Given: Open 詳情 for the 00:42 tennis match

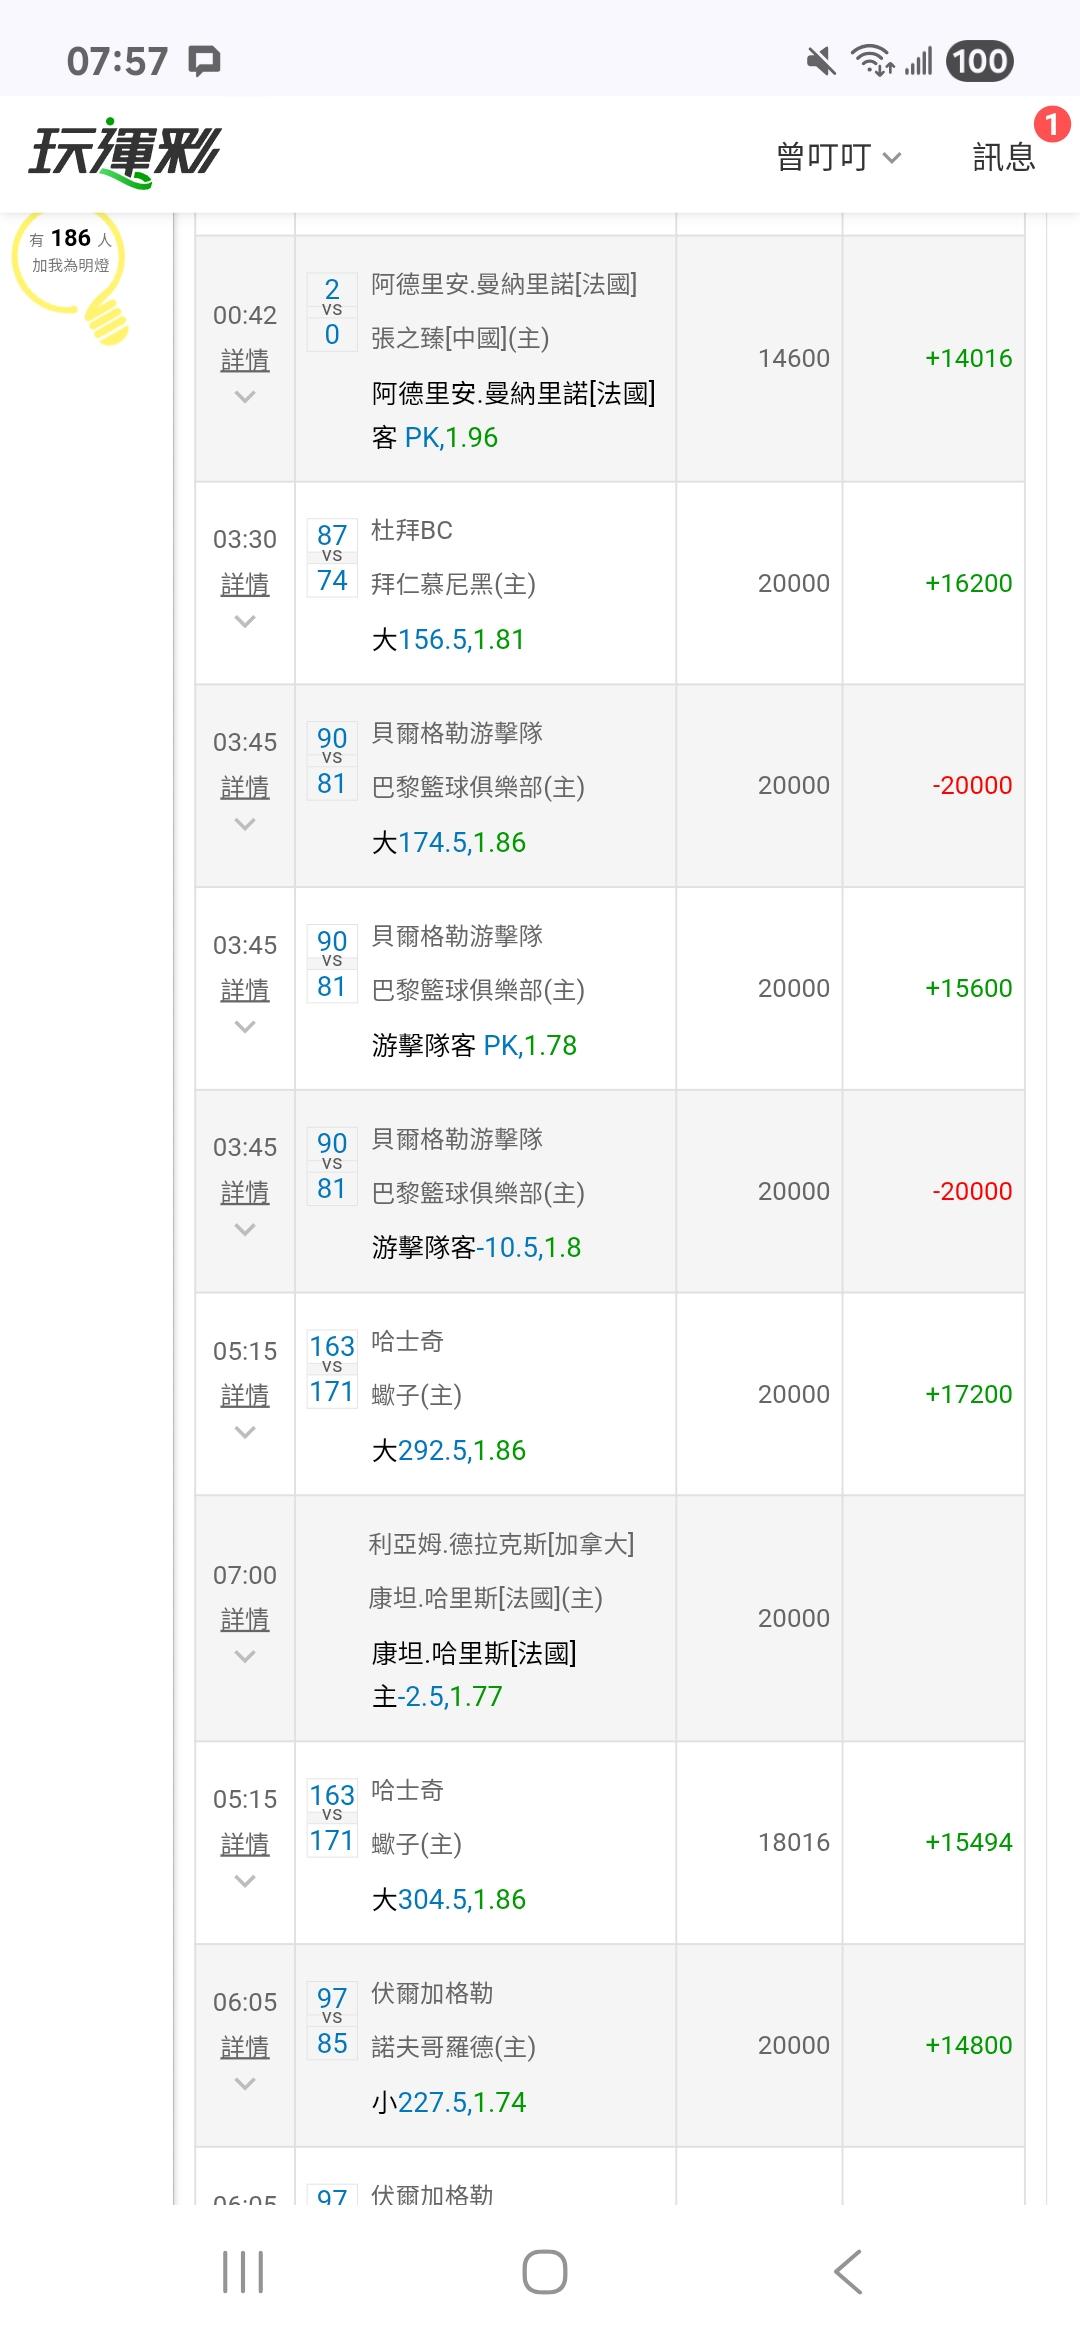Looking at the screenshot, I should 245,360.
